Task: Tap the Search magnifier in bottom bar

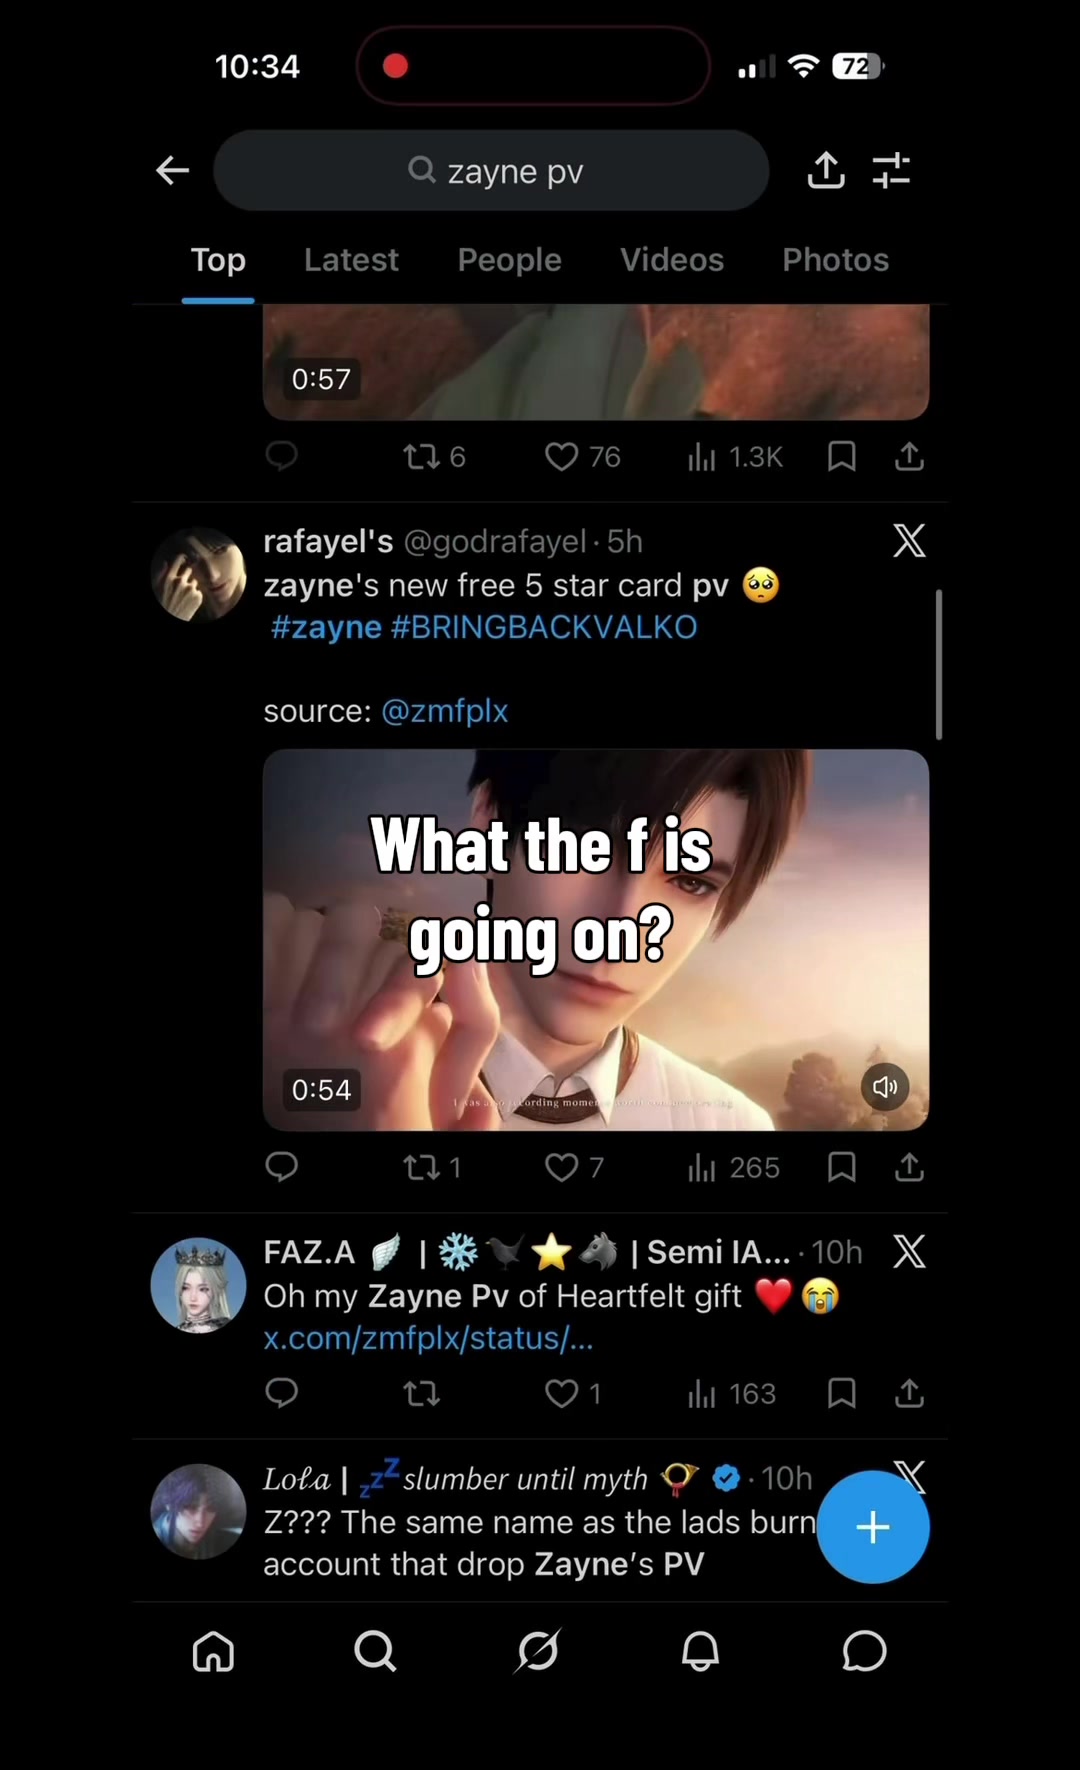Action: (x=375, y=1651)
